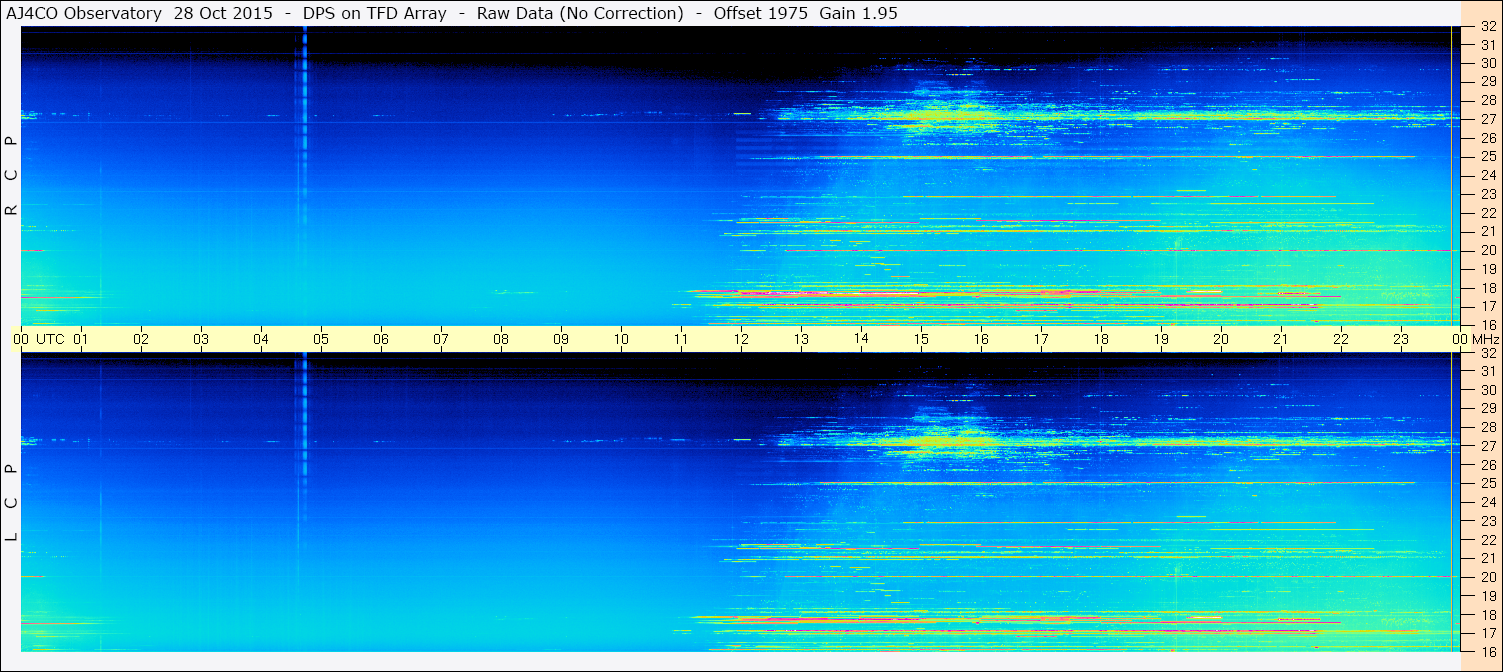Screen dimensions: 1503x672
Task: Select the 11 hour mark on the time axis
Action: [681, 340]
